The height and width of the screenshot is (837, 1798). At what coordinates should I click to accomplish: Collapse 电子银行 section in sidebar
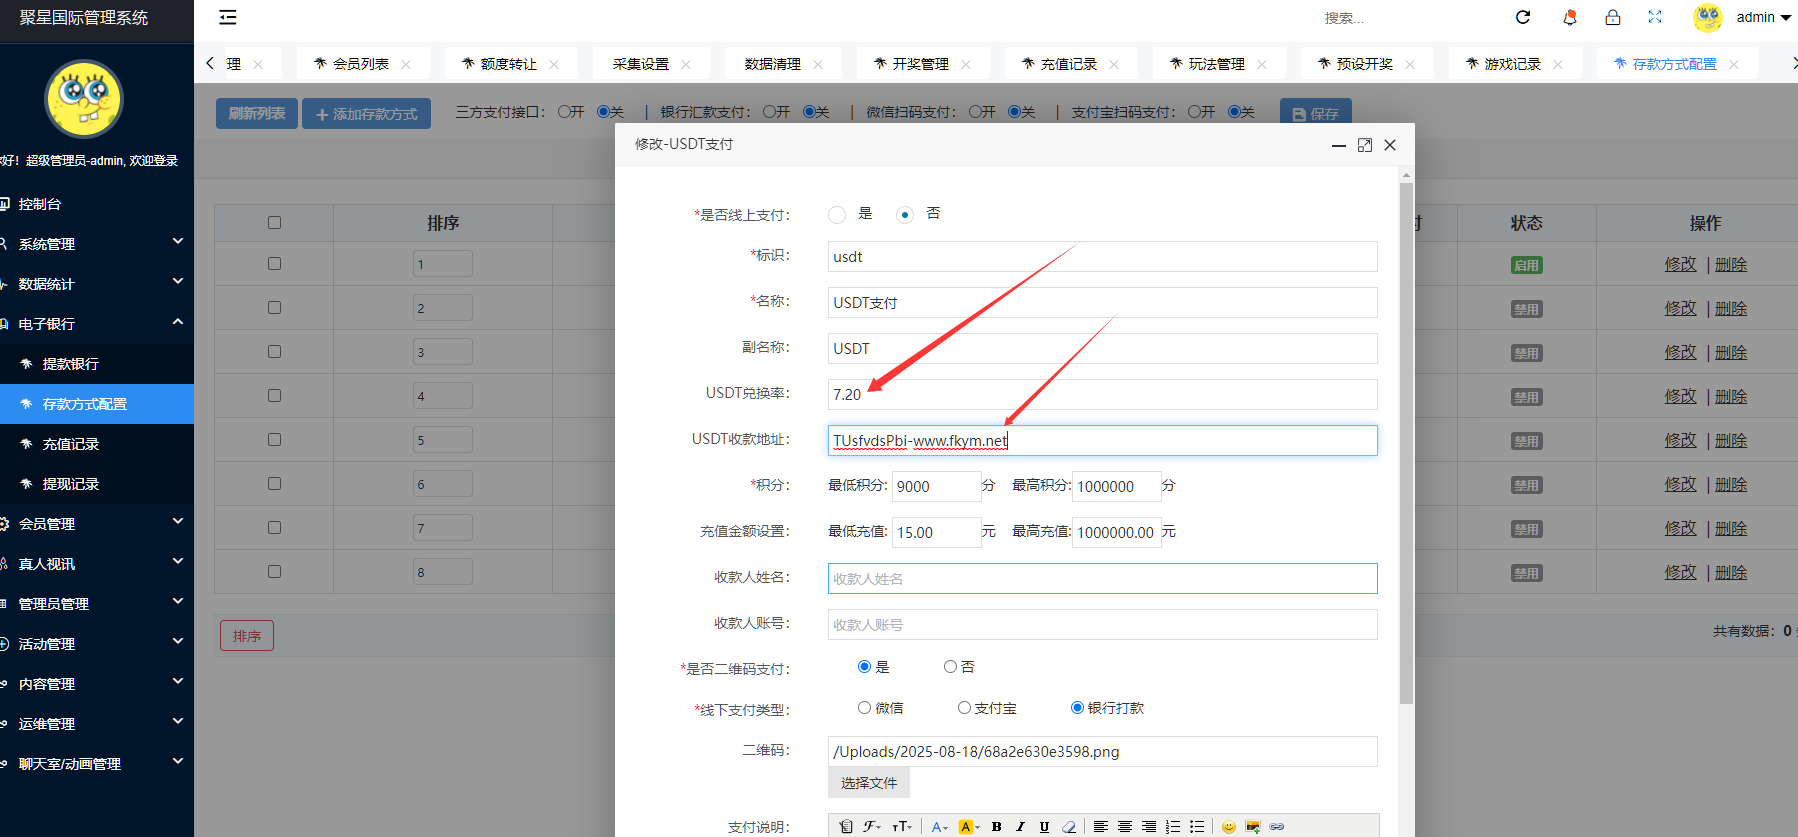click(x=97, y=323)
